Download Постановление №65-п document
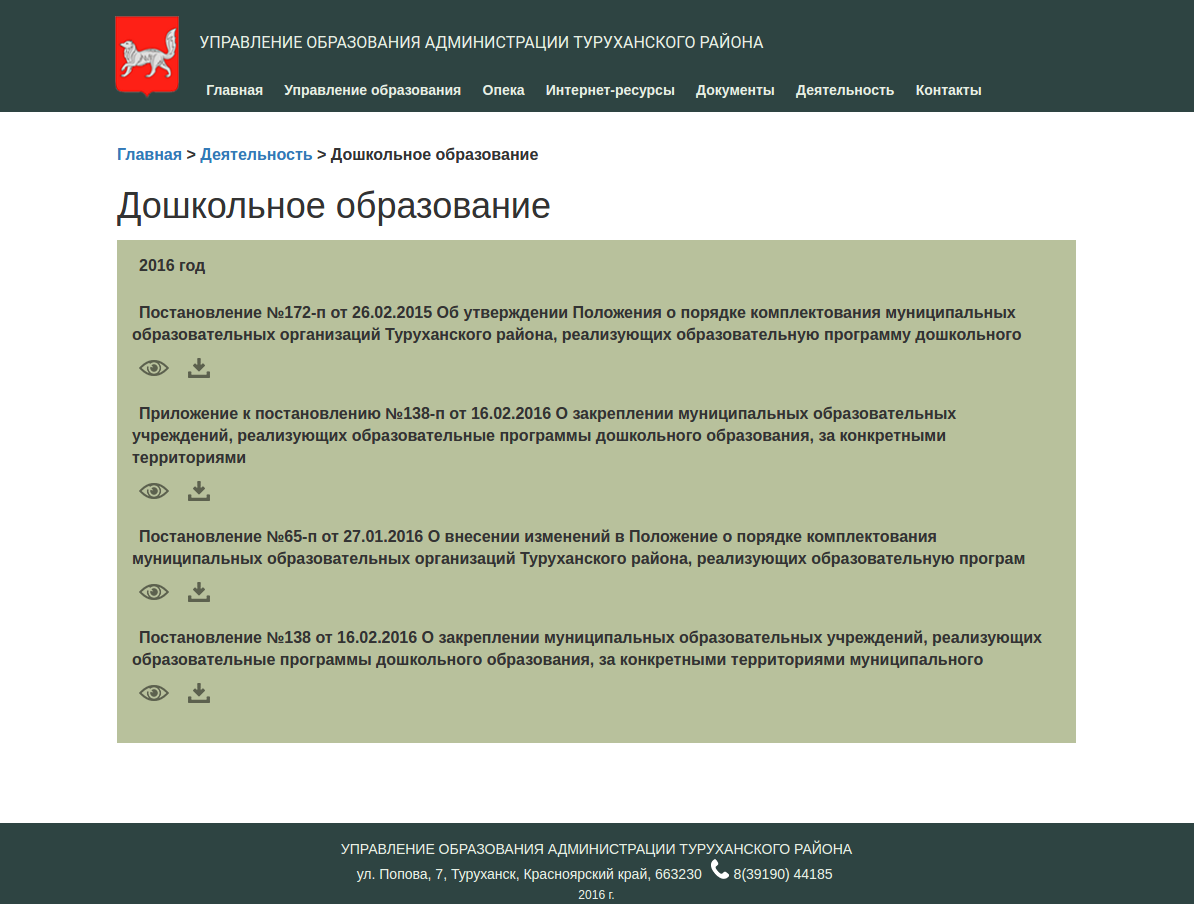 click(x=199, y=592)
